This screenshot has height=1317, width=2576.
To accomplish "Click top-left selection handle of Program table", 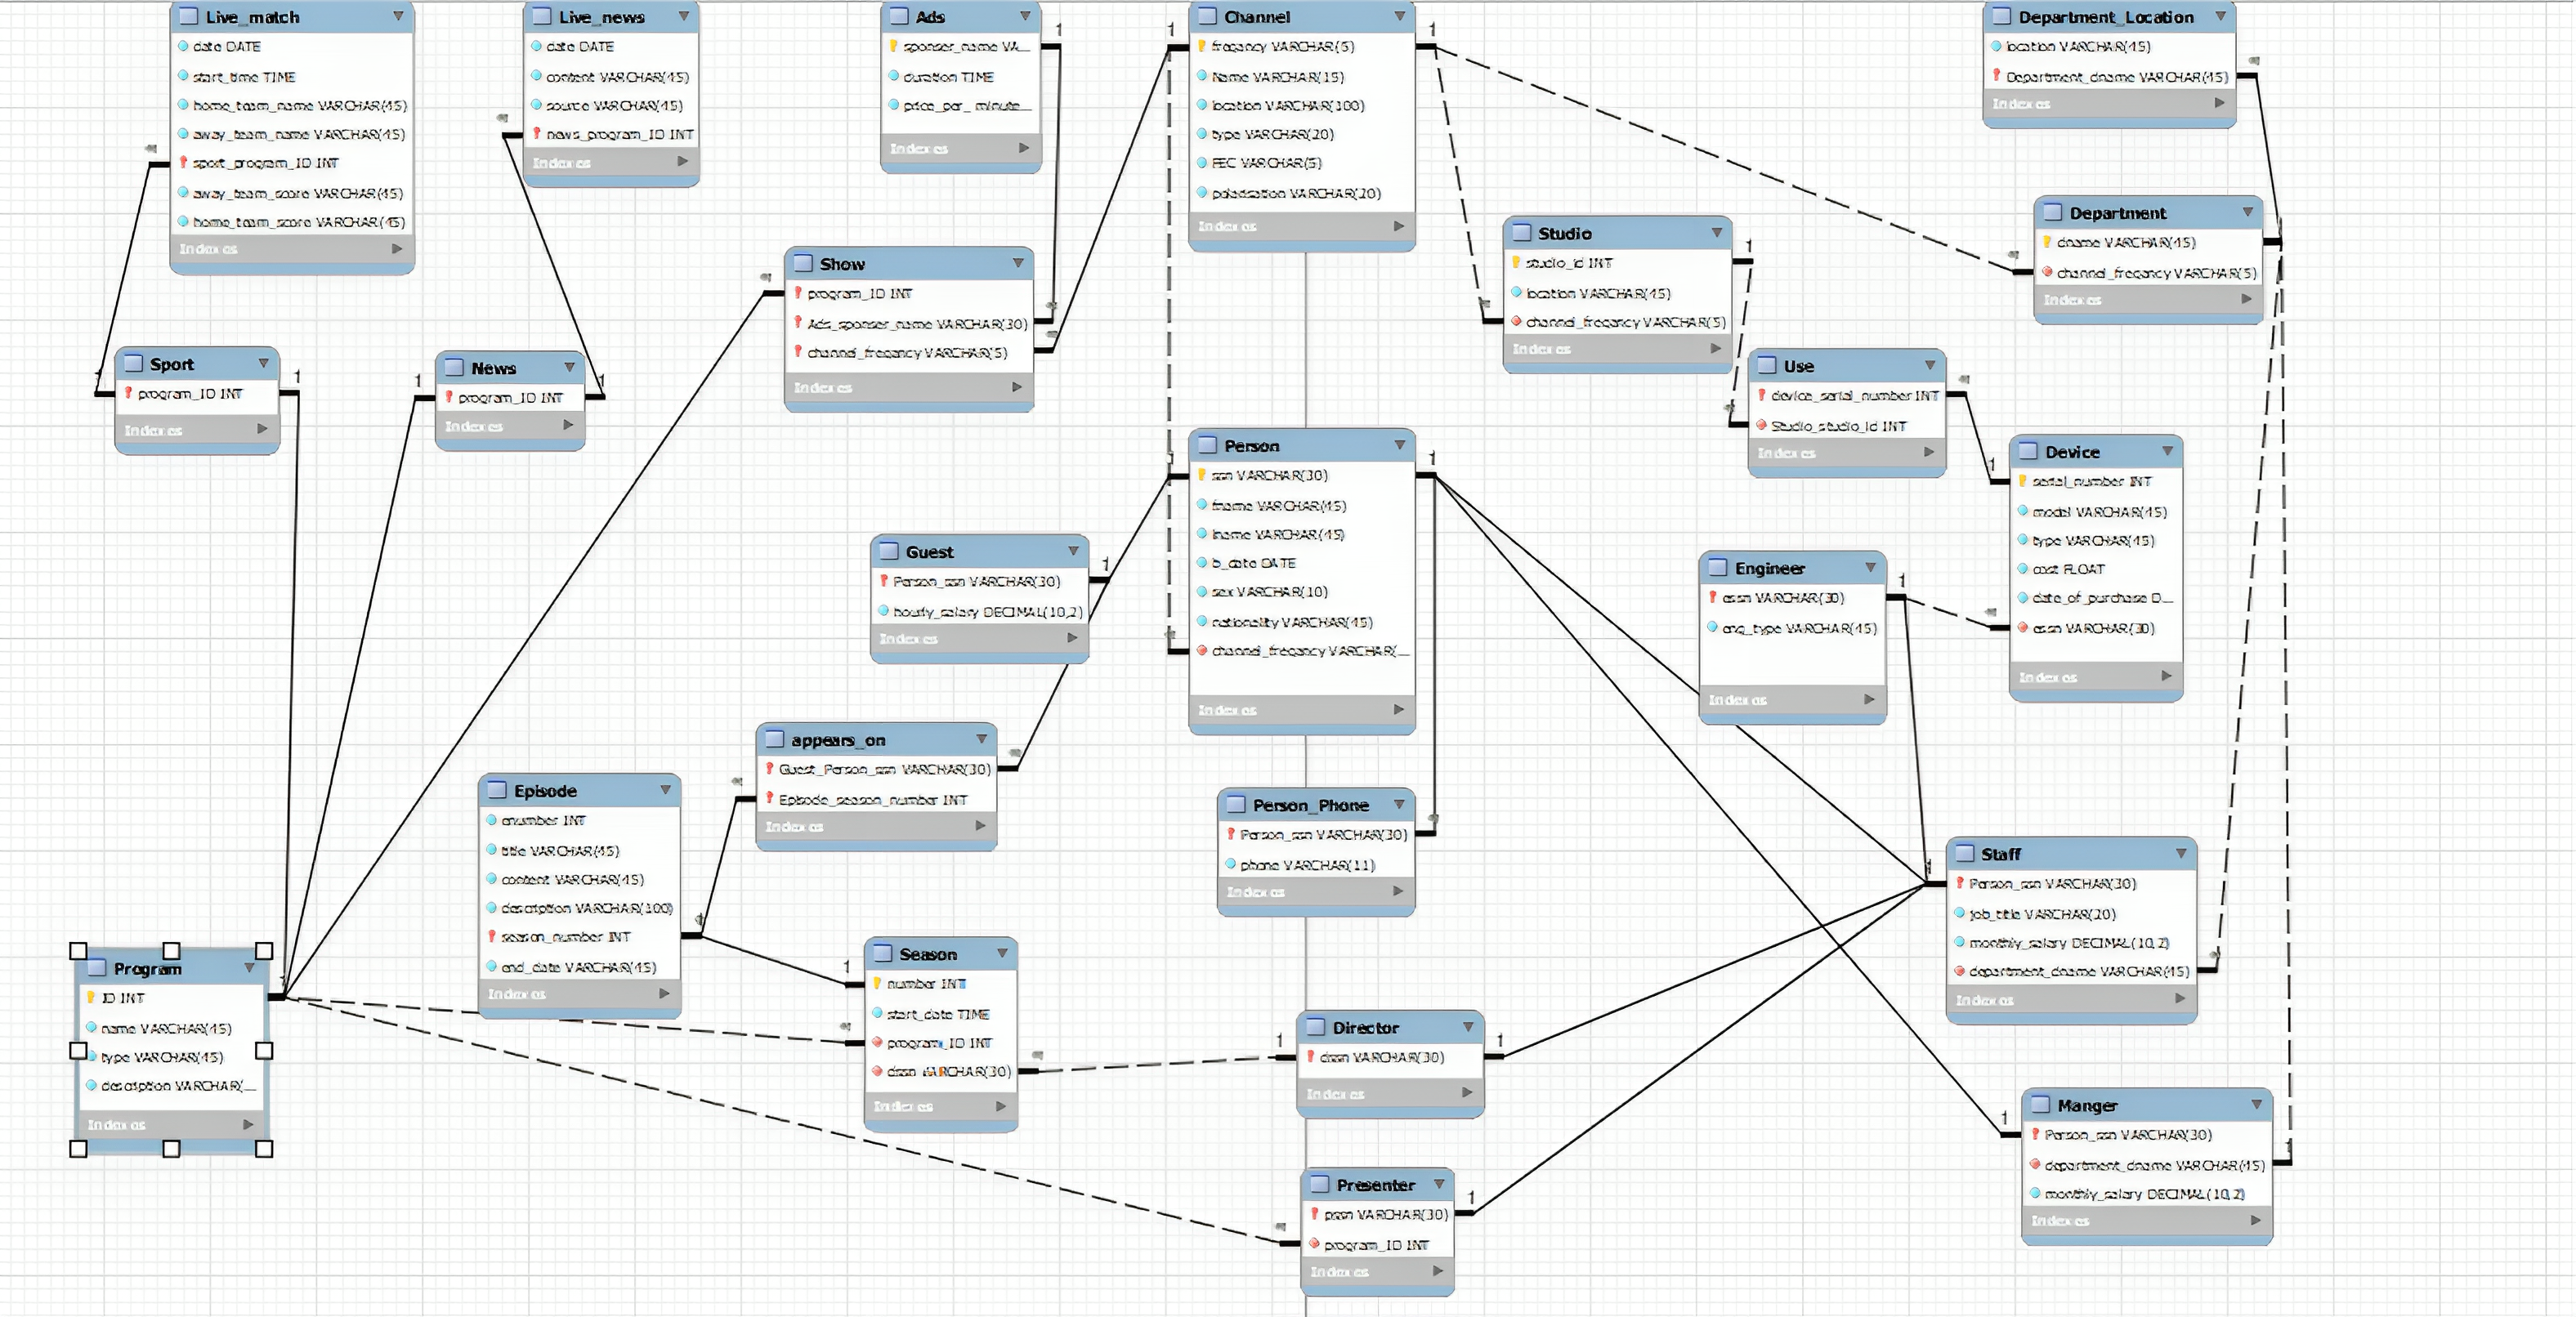I will [x=78, y=950].
